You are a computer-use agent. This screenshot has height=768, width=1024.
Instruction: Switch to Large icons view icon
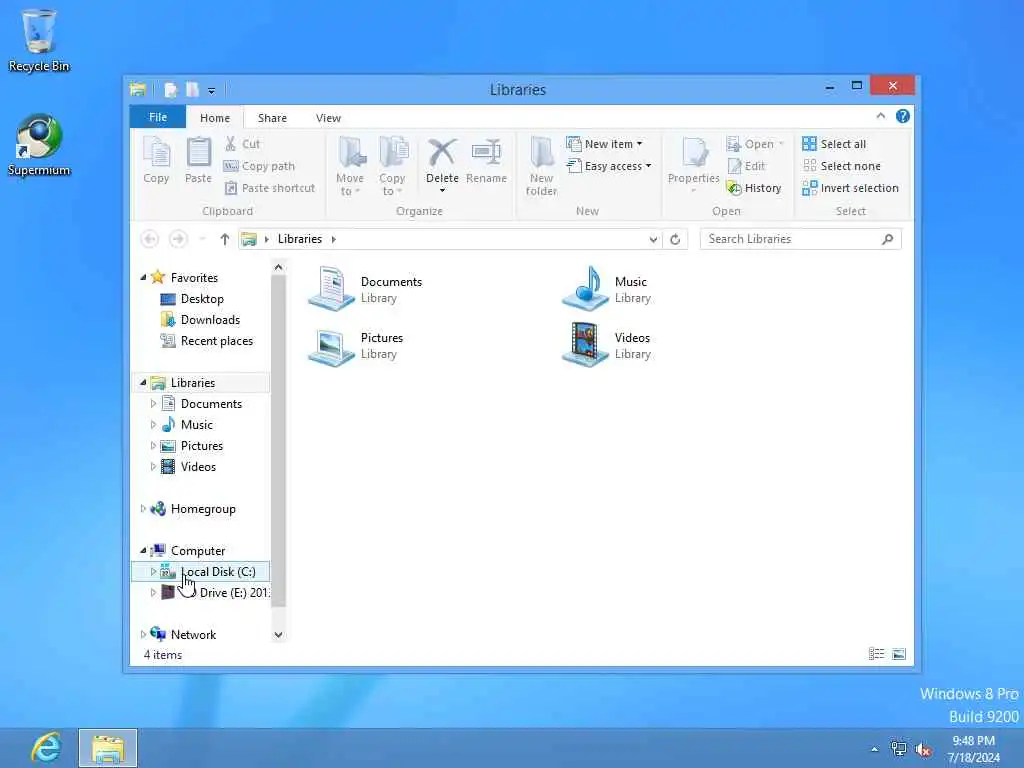pos(899,654)
